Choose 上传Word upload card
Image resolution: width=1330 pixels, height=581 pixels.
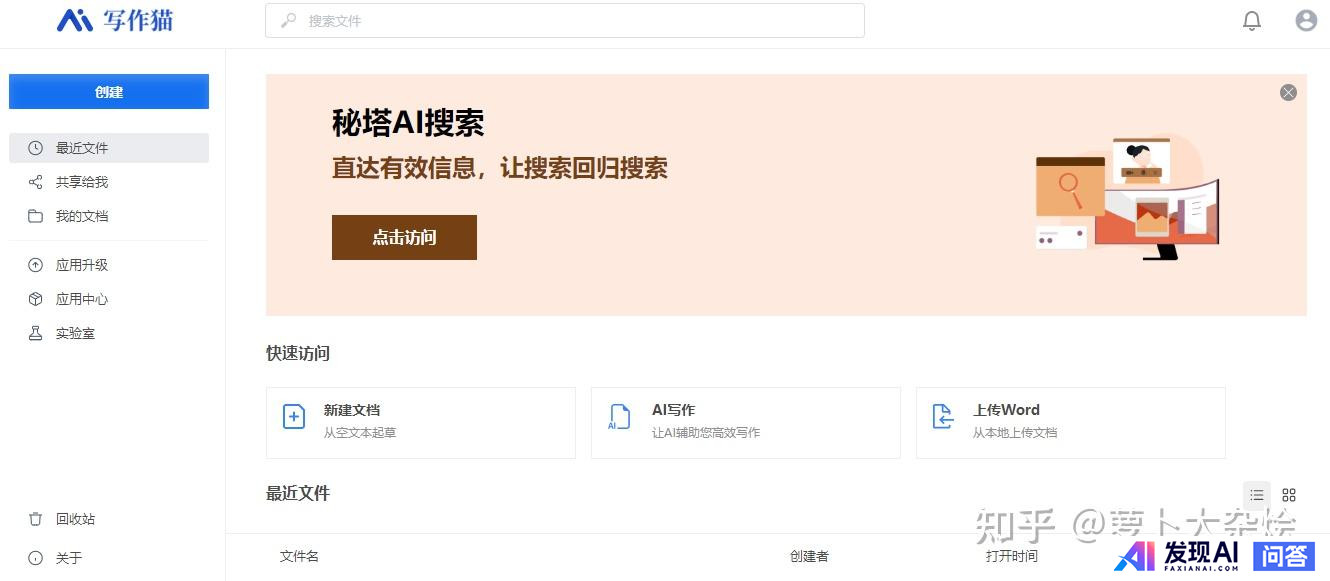[x=1070, y=422]
